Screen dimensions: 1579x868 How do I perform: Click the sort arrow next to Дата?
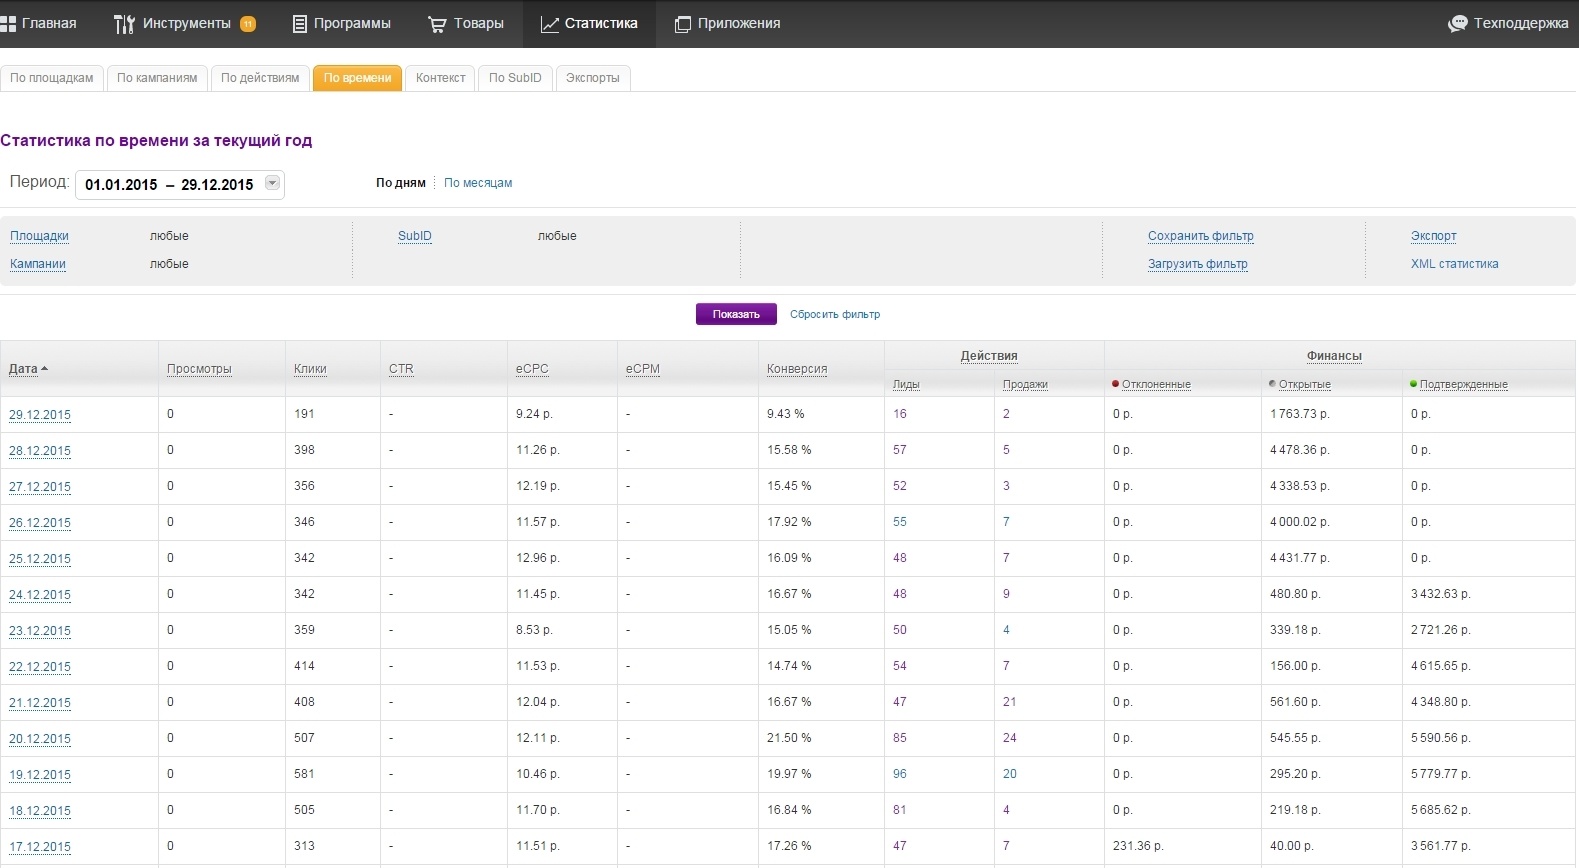[x=44, y=369]
